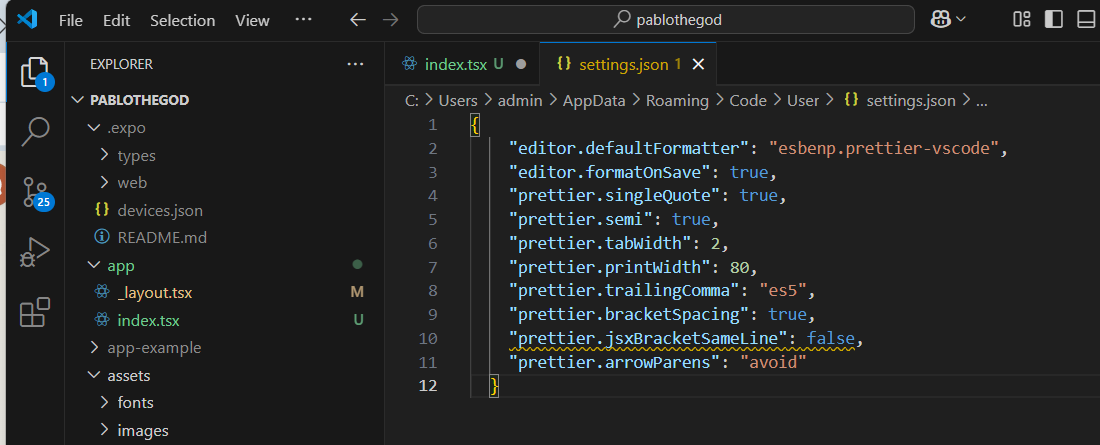Click the "prettier.semi" key
The height and width of the screenshot is (445, 1100).
582,220
